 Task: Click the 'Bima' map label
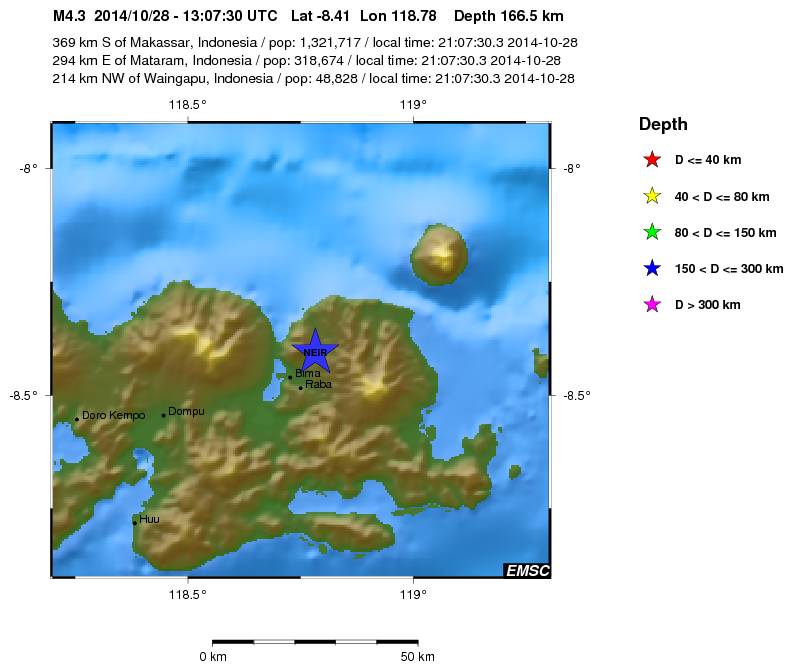click(307, 373)
